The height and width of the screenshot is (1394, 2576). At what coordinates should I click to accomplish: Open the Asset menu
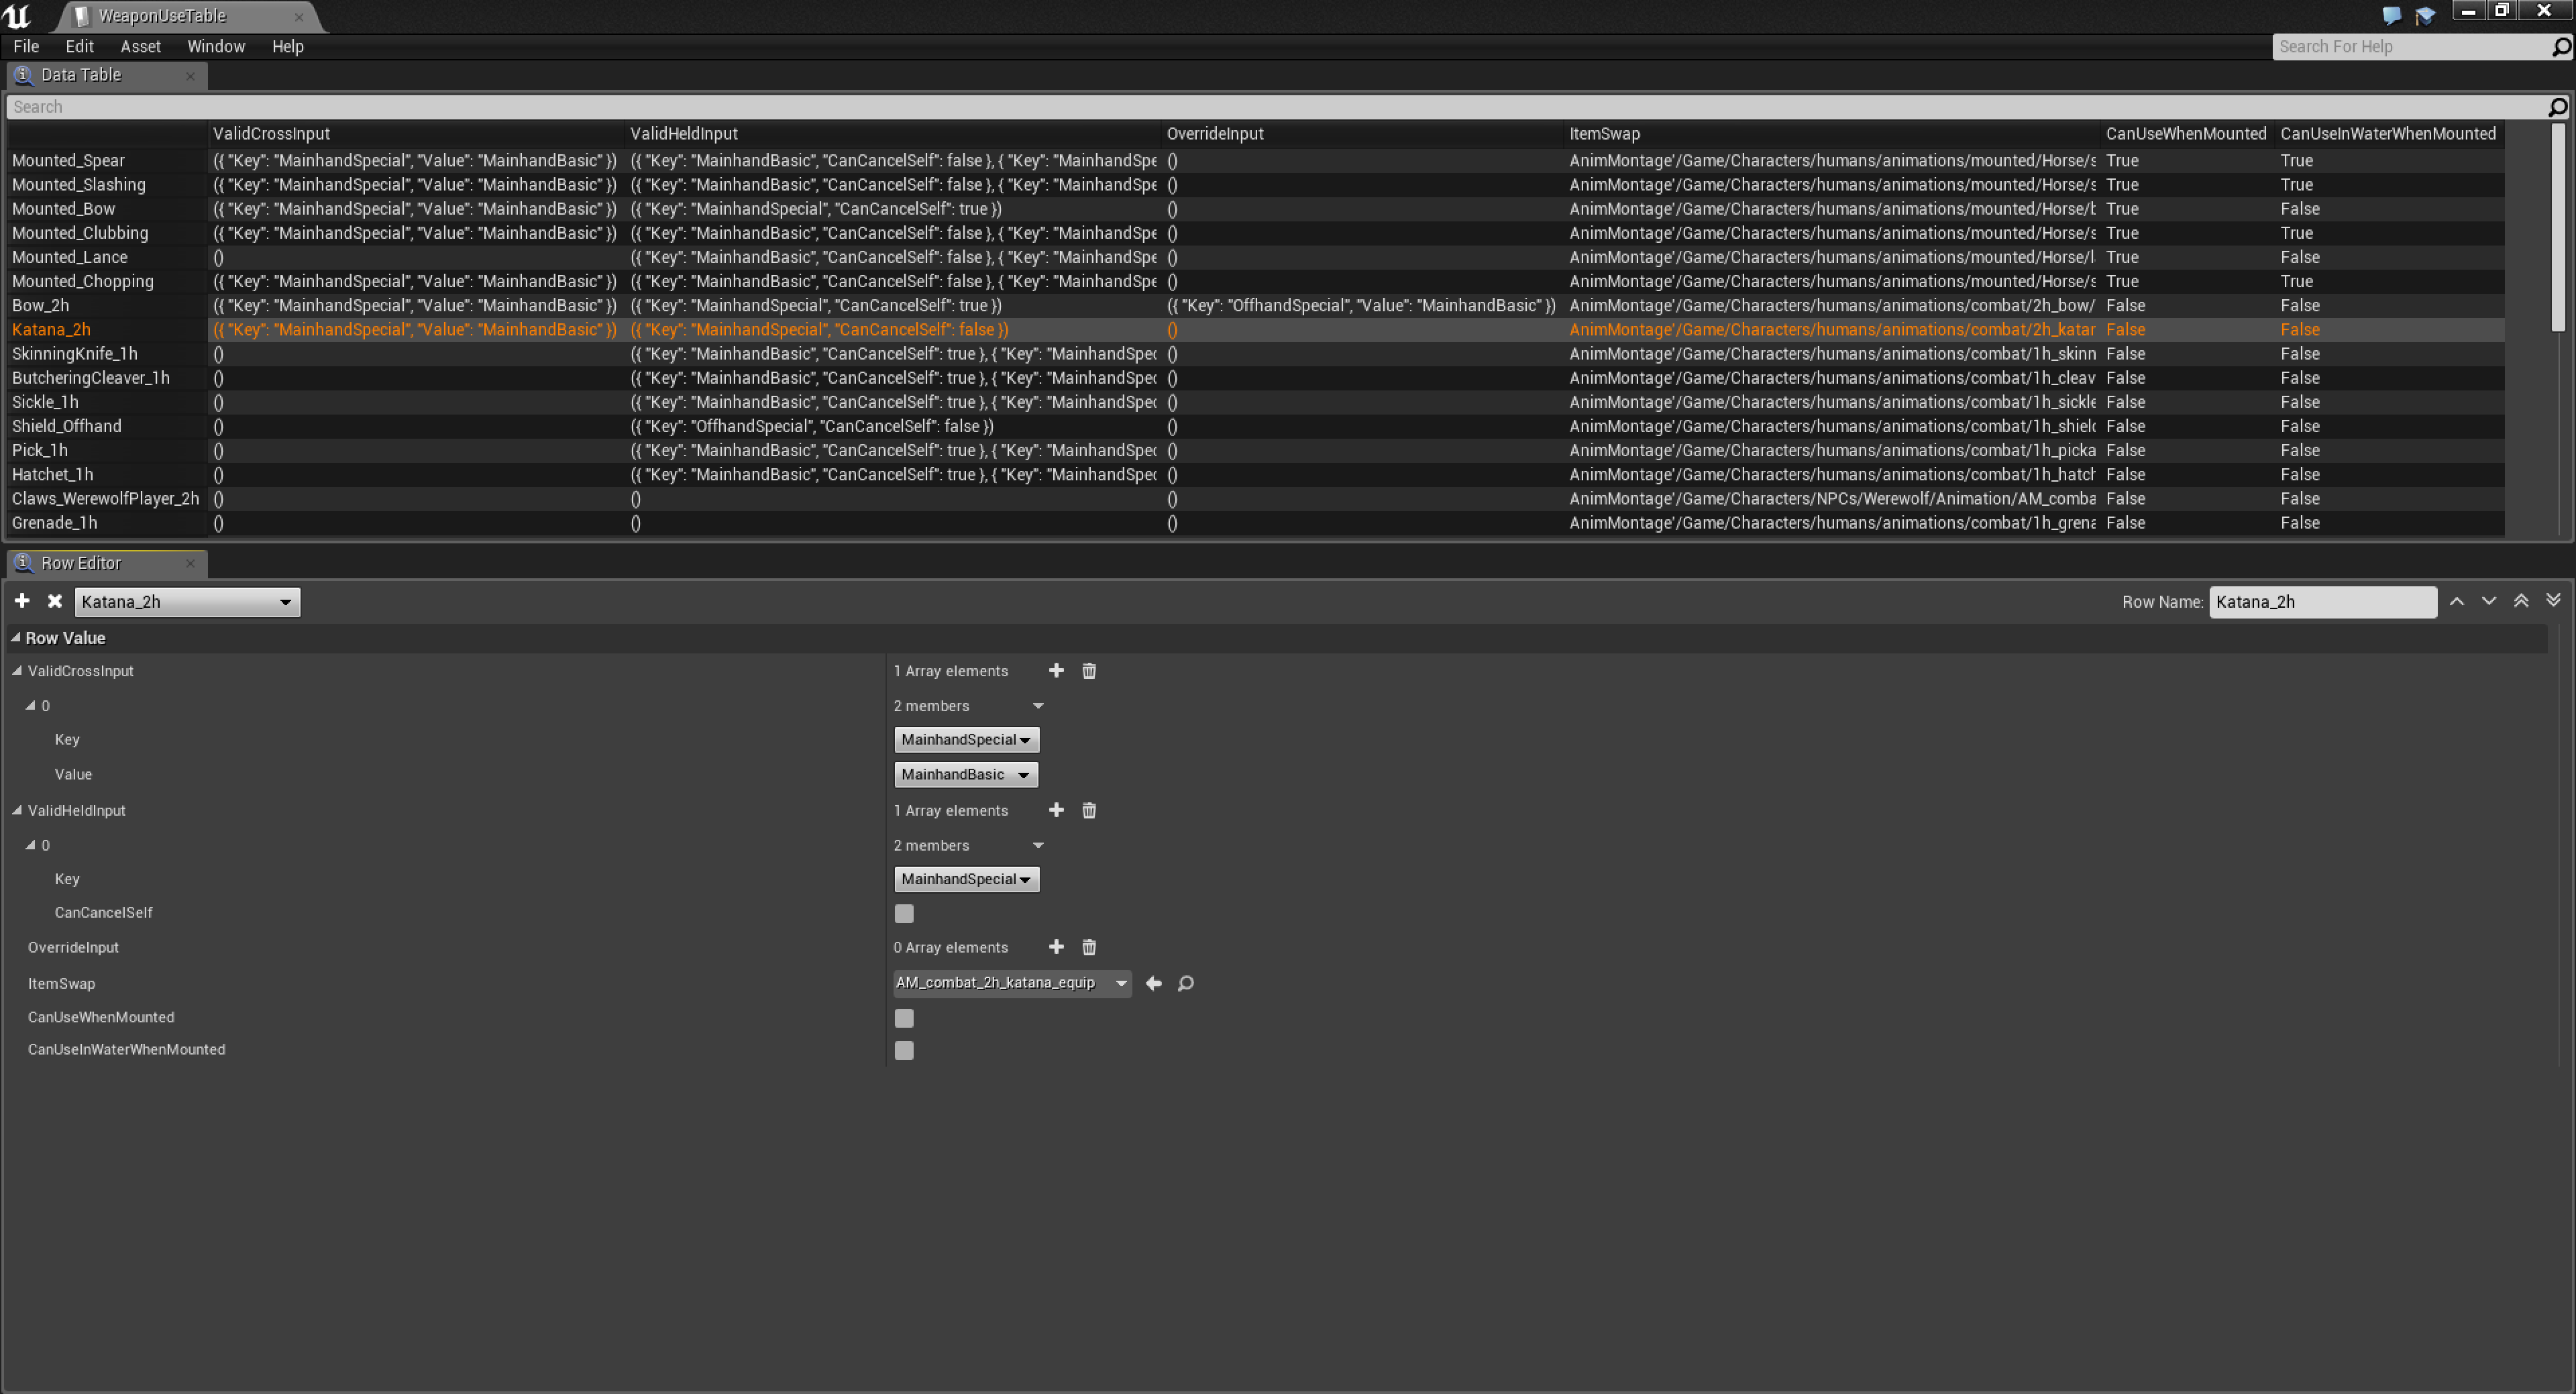pos(140,46)
